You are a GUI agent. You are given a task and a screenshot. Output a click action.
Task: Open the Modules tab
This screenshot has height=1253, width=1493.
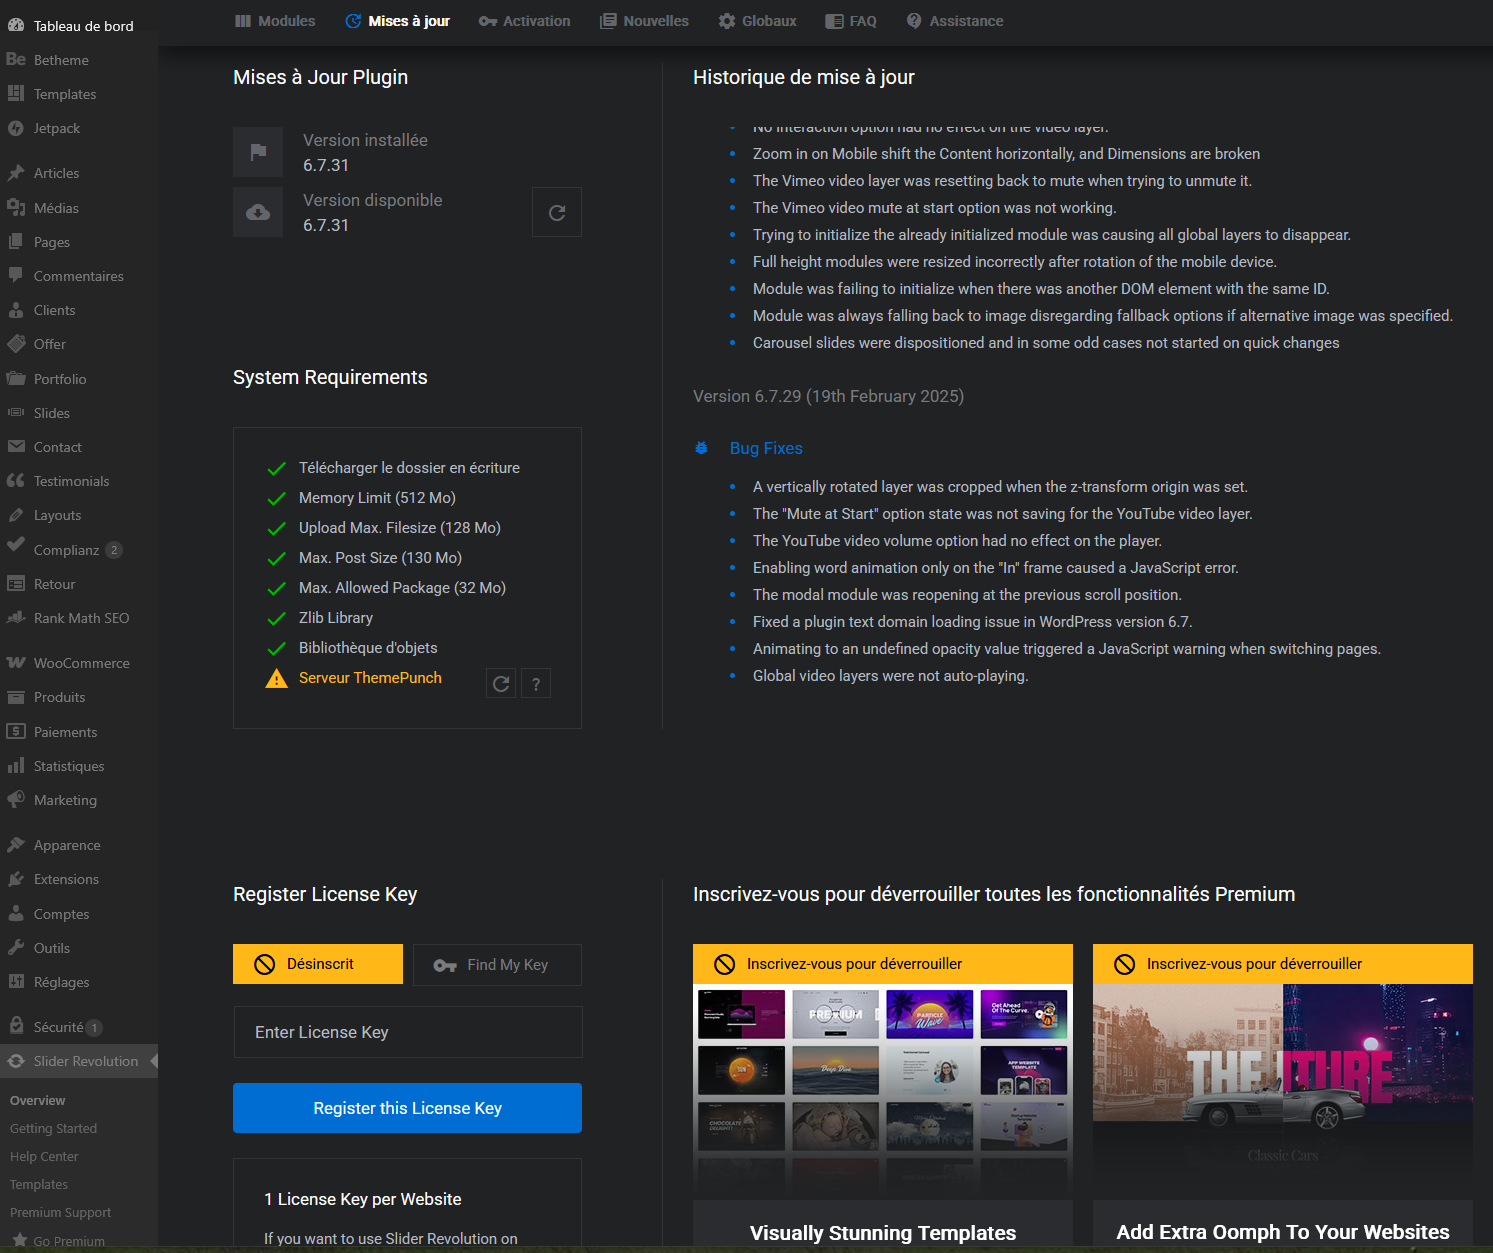coord(275,21)
